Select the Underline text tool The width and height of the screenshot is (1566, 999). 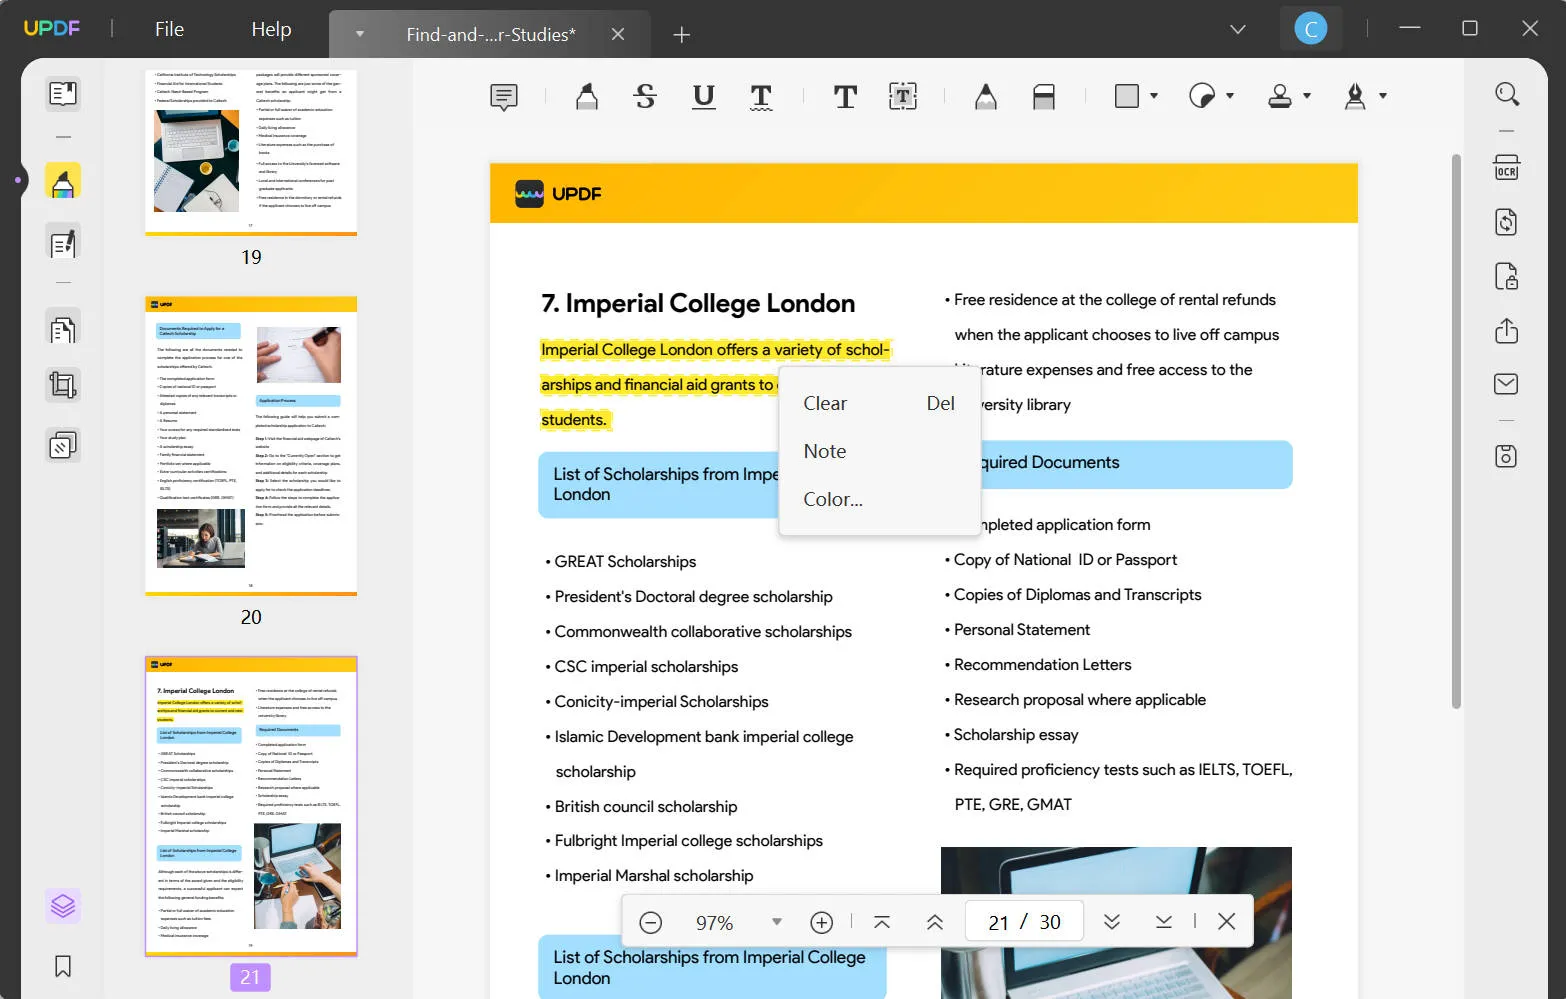pyautogui.click(x=704, y=96)
